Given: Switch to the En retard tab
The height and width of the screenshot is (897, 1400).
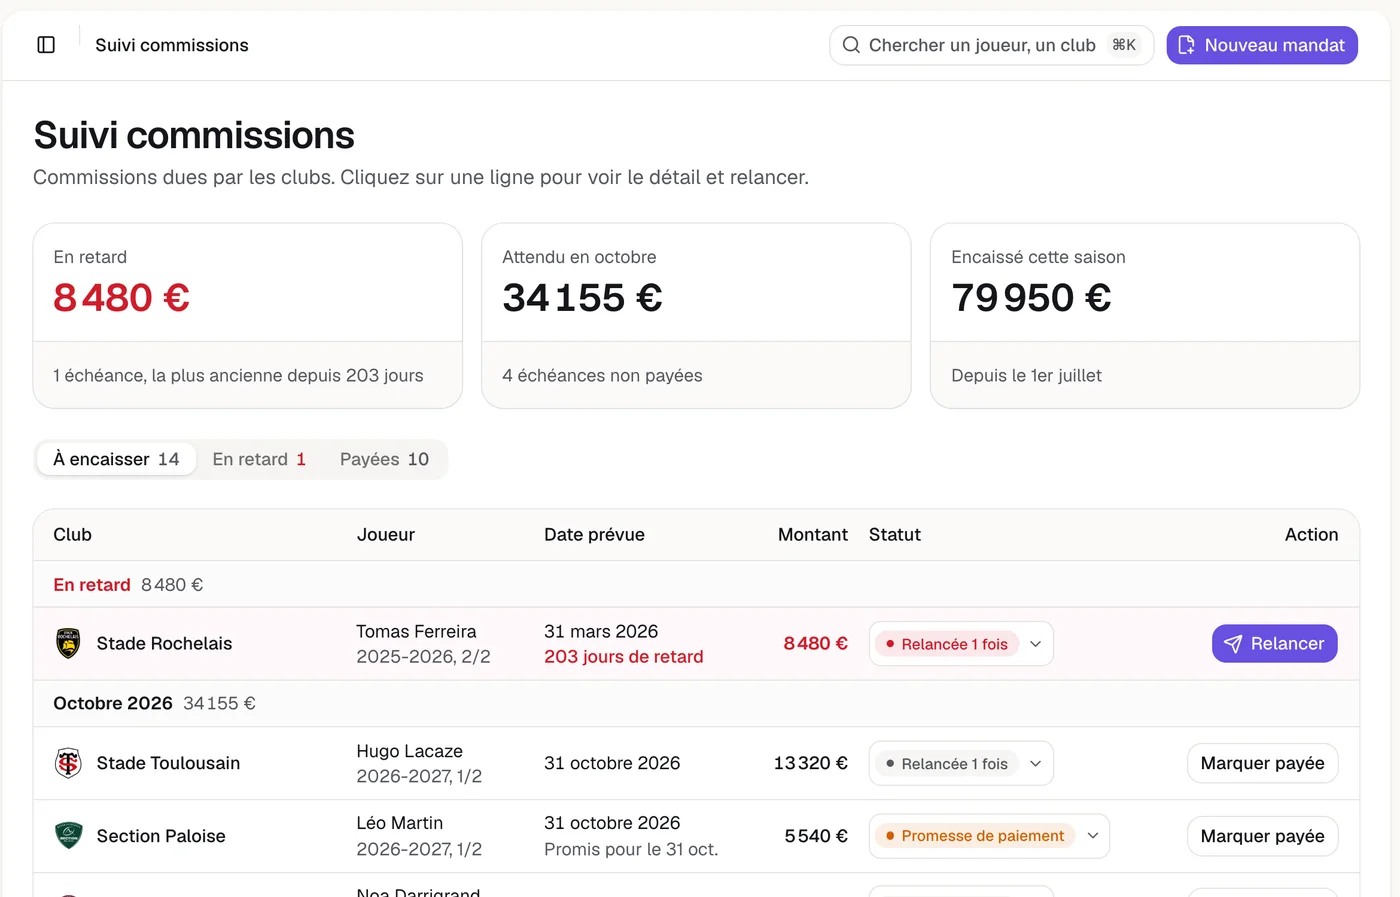Looking at the screenshot, I should point(259,459).
